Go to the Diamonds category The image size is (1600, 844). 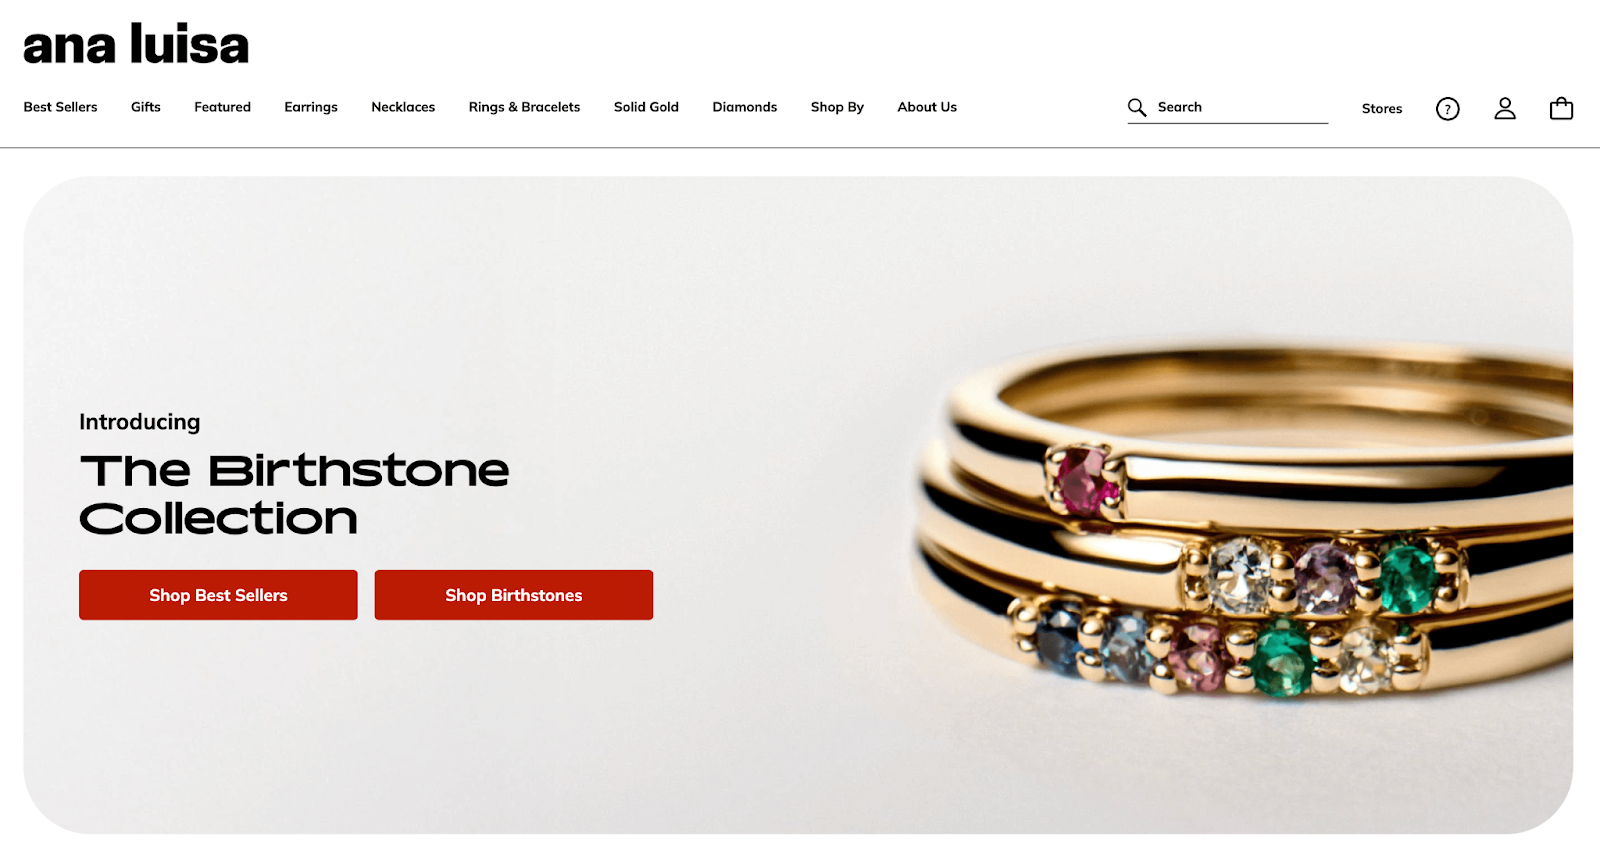pyautogui.click(x=745, y=107)
